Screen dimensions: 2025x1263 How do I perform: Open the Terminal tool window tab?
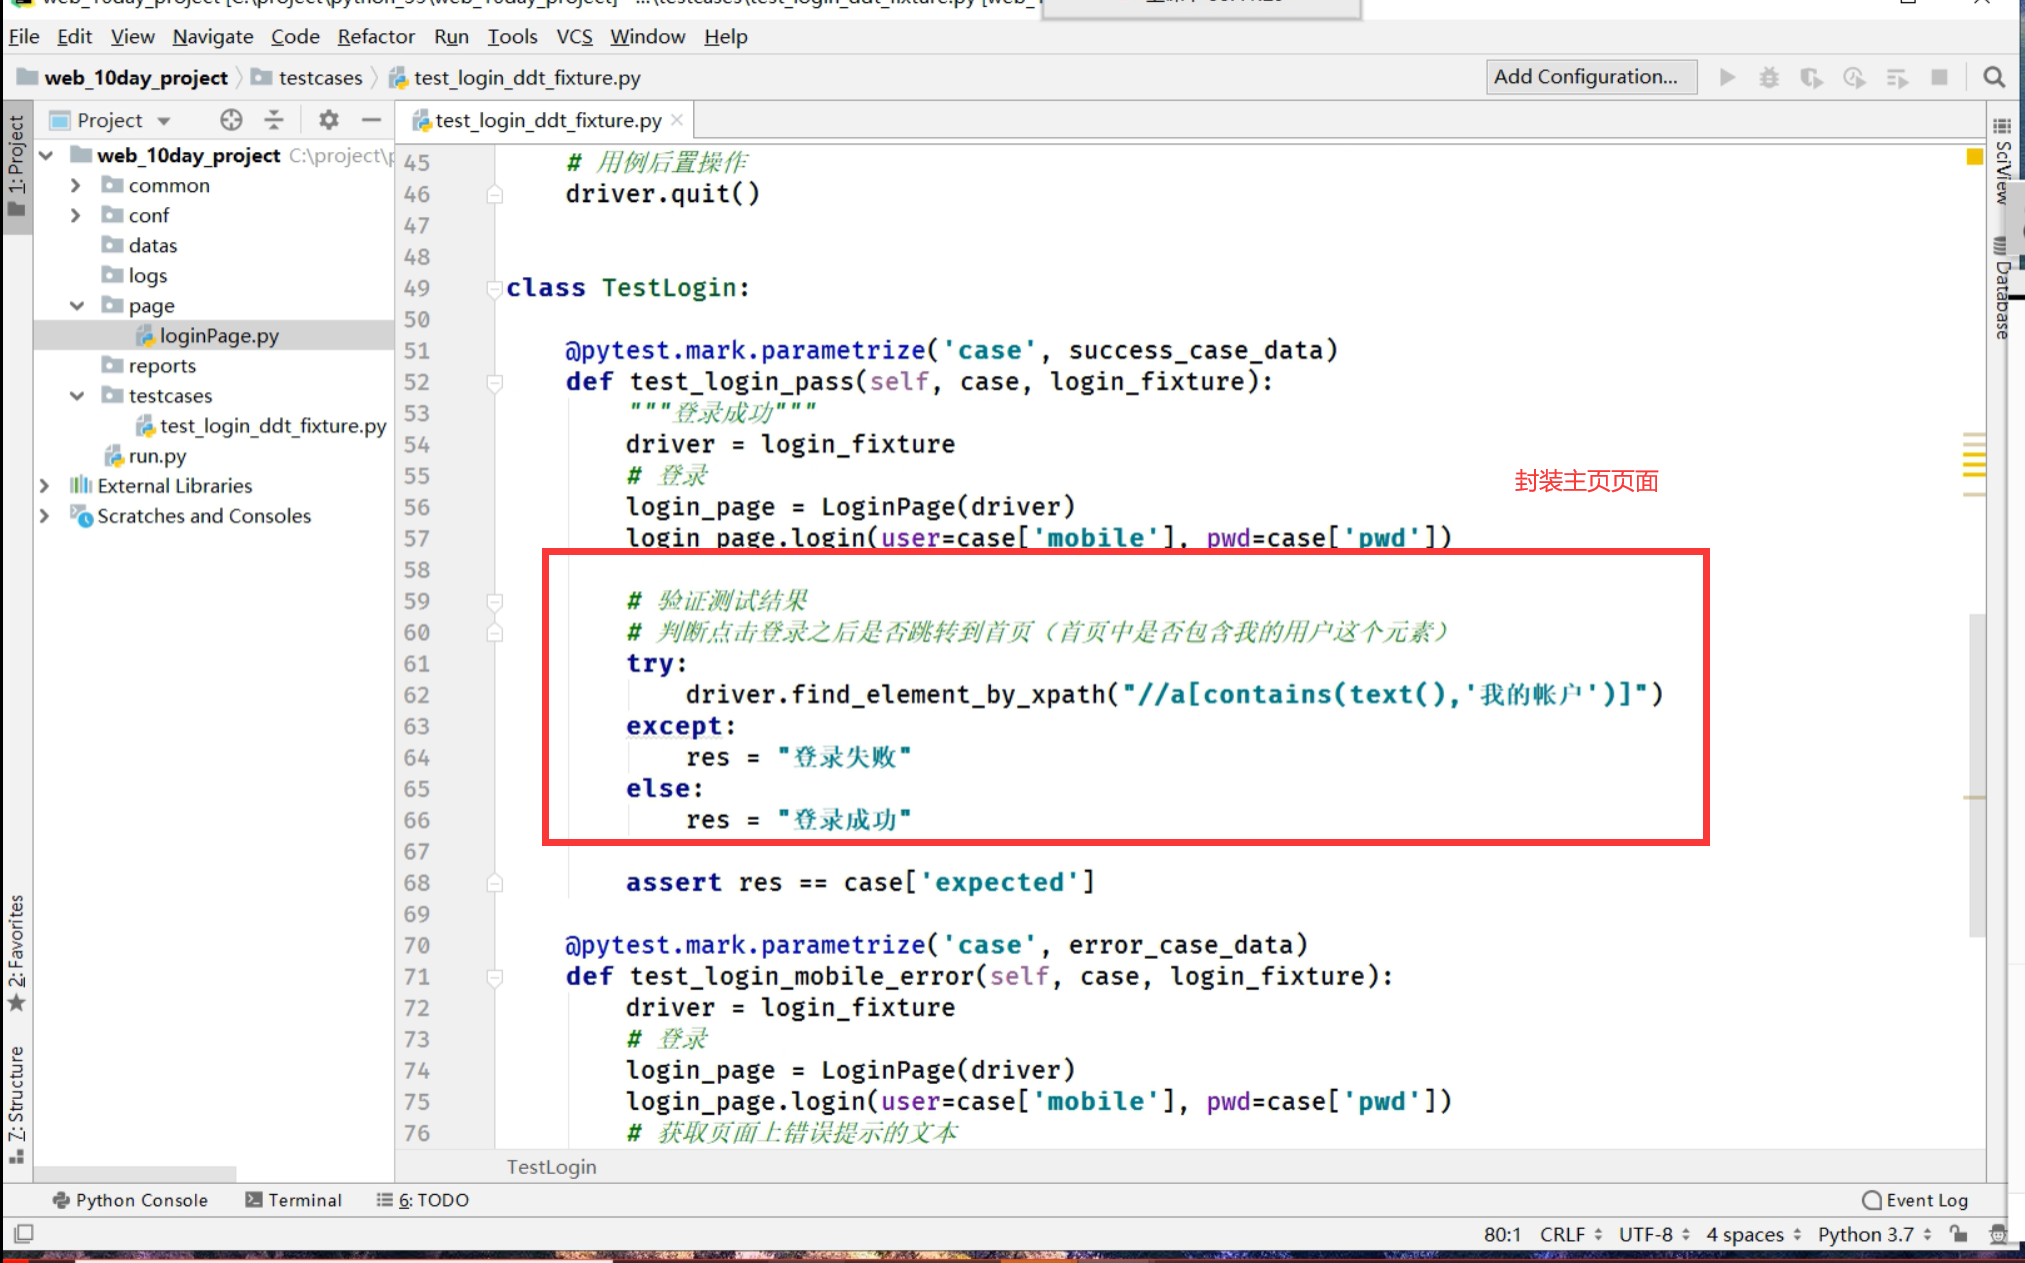(x=294, y=1200)
